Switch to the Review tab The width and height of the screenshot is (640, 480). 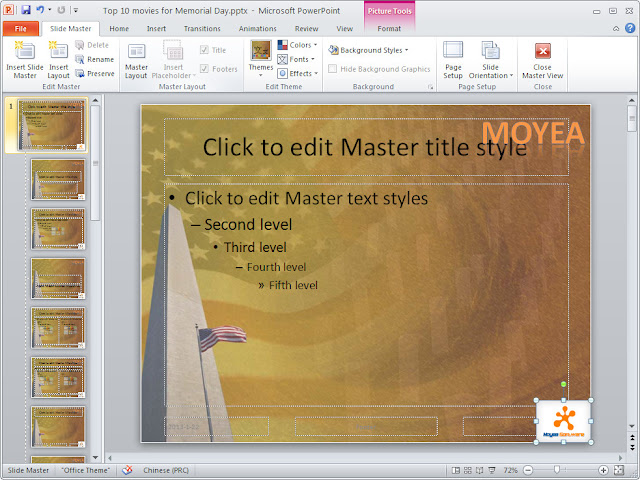click(x=307, y=28)
